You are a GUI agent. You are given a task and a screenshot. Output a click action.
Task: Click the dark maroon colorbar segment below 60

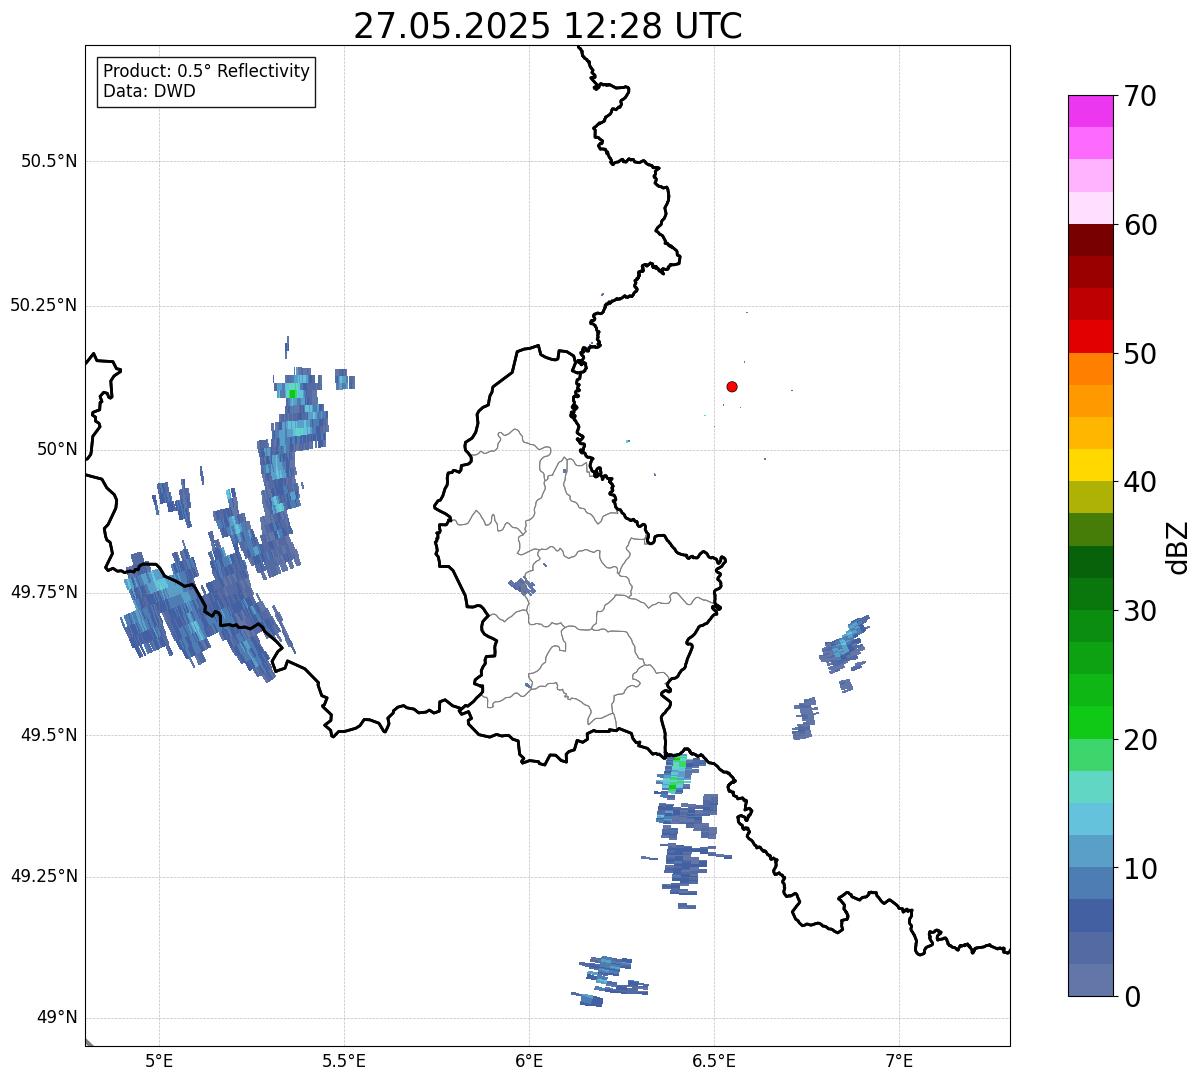[1090, 240]
